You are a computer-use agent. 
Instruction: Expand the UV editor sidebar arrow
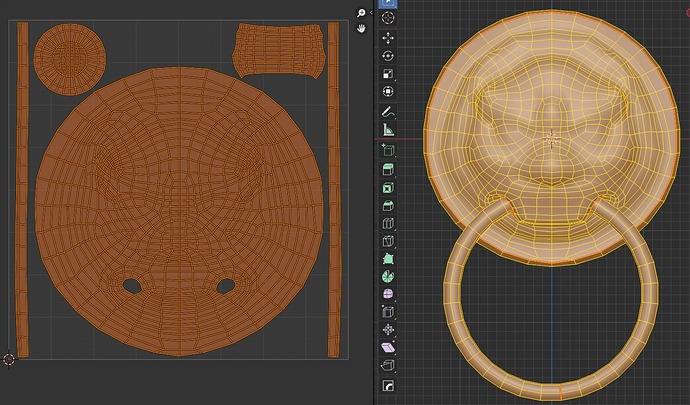(x=371, y=13)
